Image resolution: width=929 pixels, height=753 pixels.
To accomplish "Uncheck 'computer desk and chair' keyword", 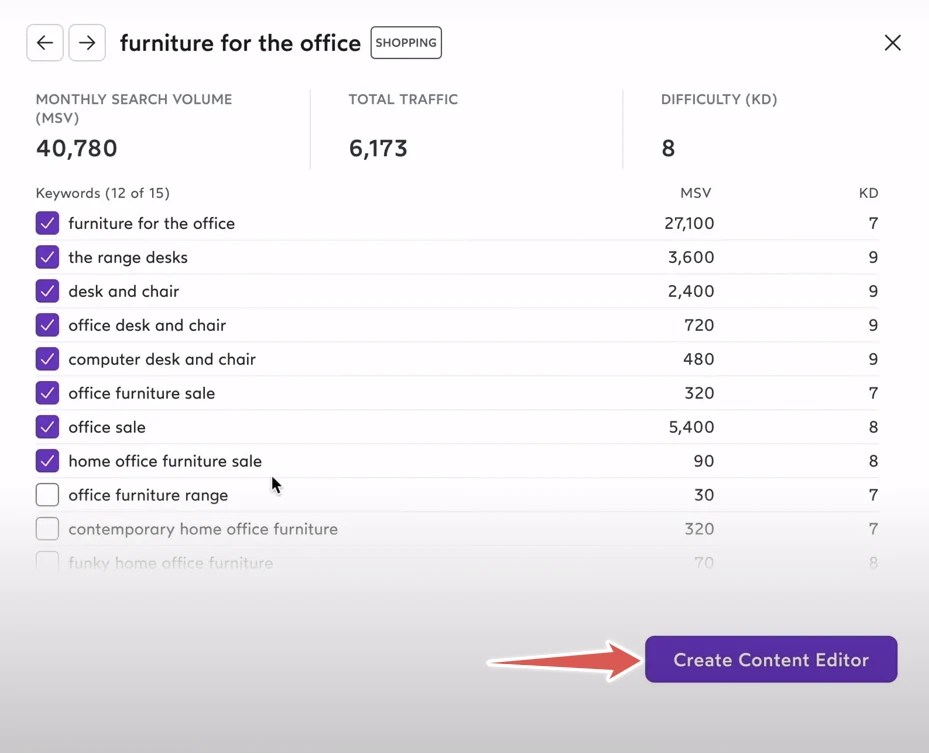I will coord(47,359).
